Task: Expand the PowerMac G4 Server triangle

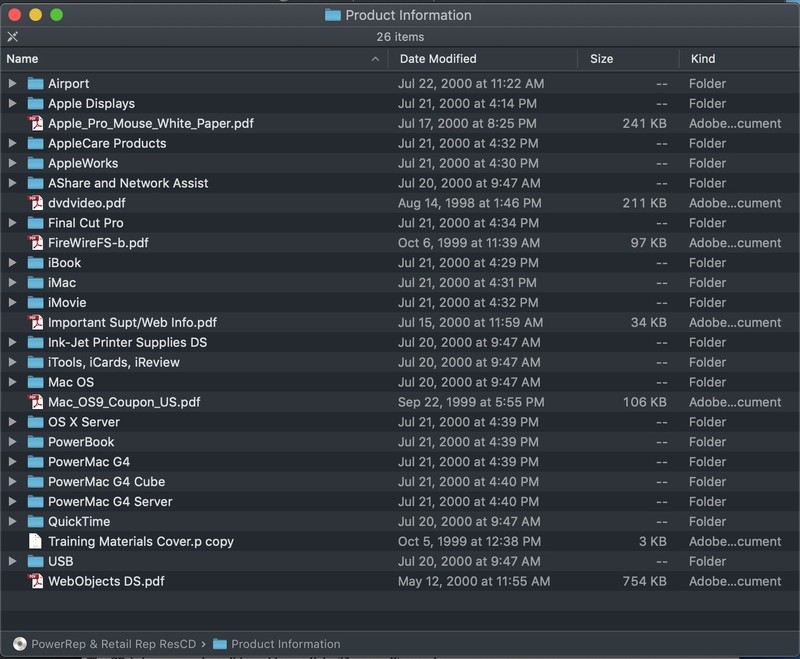Action: coord(12,500)
